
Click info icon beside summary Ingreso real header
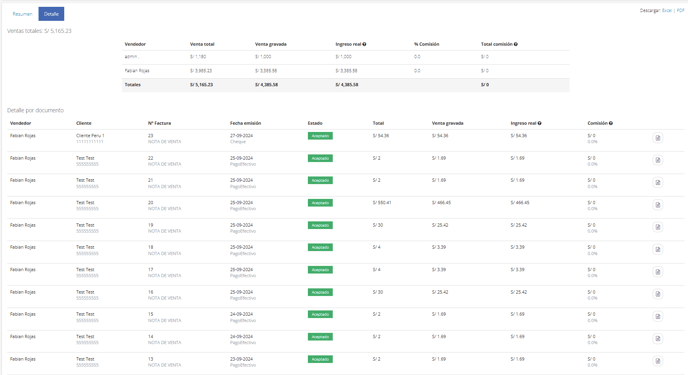click(x=364, y=44)
